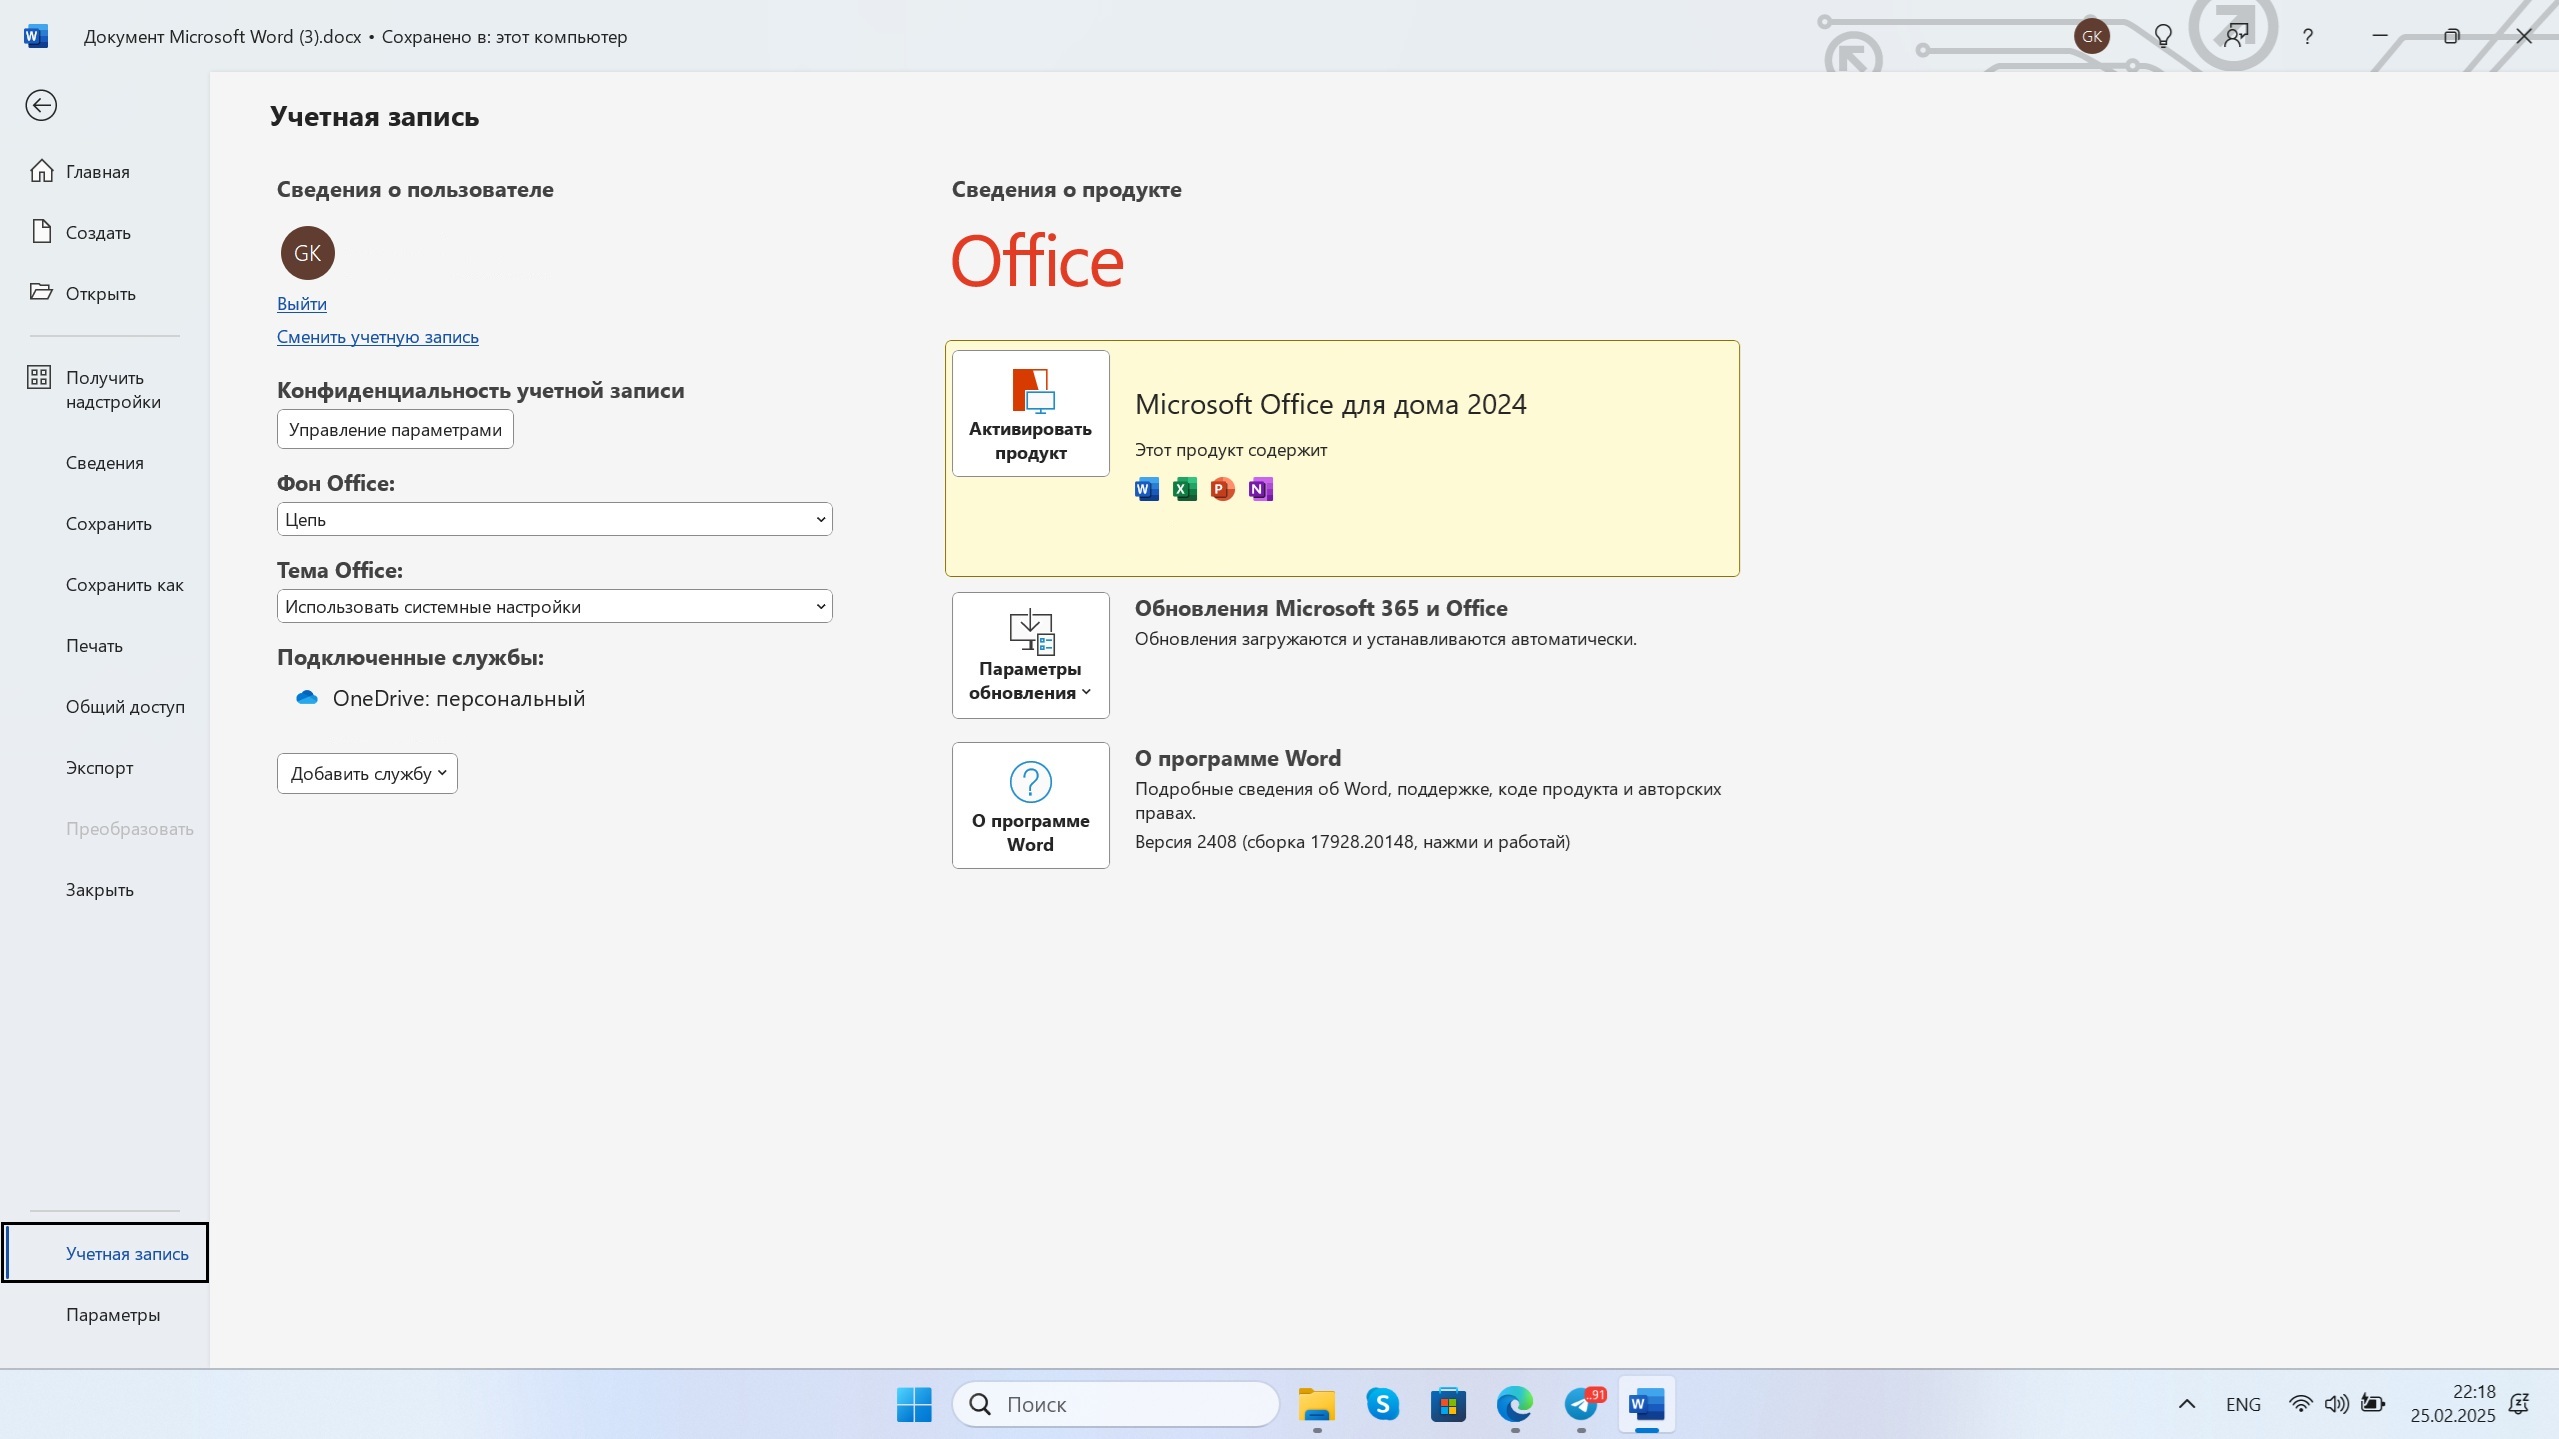Click the taskbar Поиск search box
2559x1439 pixels.
1116,1404
